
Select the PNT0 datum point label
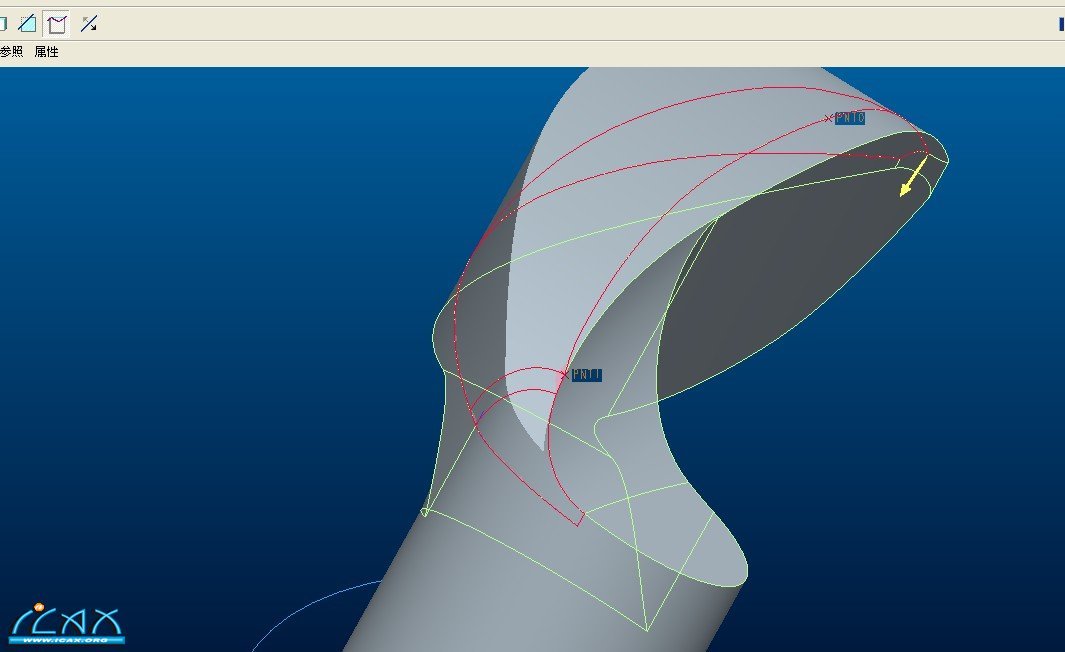(x=850, y=118)
